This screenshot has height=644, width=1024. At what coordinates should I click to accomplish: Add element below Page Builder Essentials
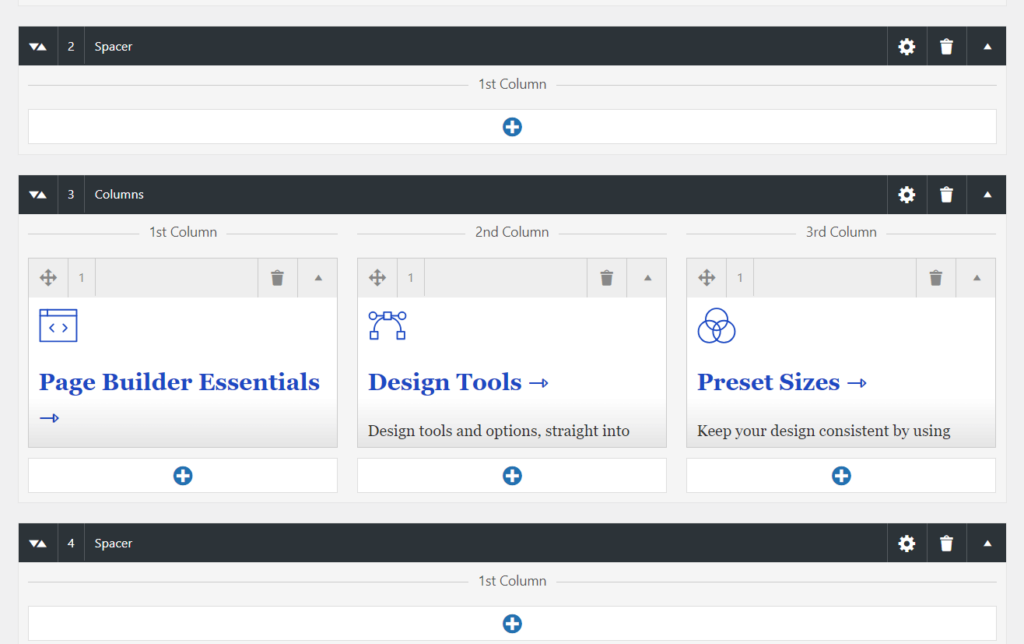tap(183, 475)
